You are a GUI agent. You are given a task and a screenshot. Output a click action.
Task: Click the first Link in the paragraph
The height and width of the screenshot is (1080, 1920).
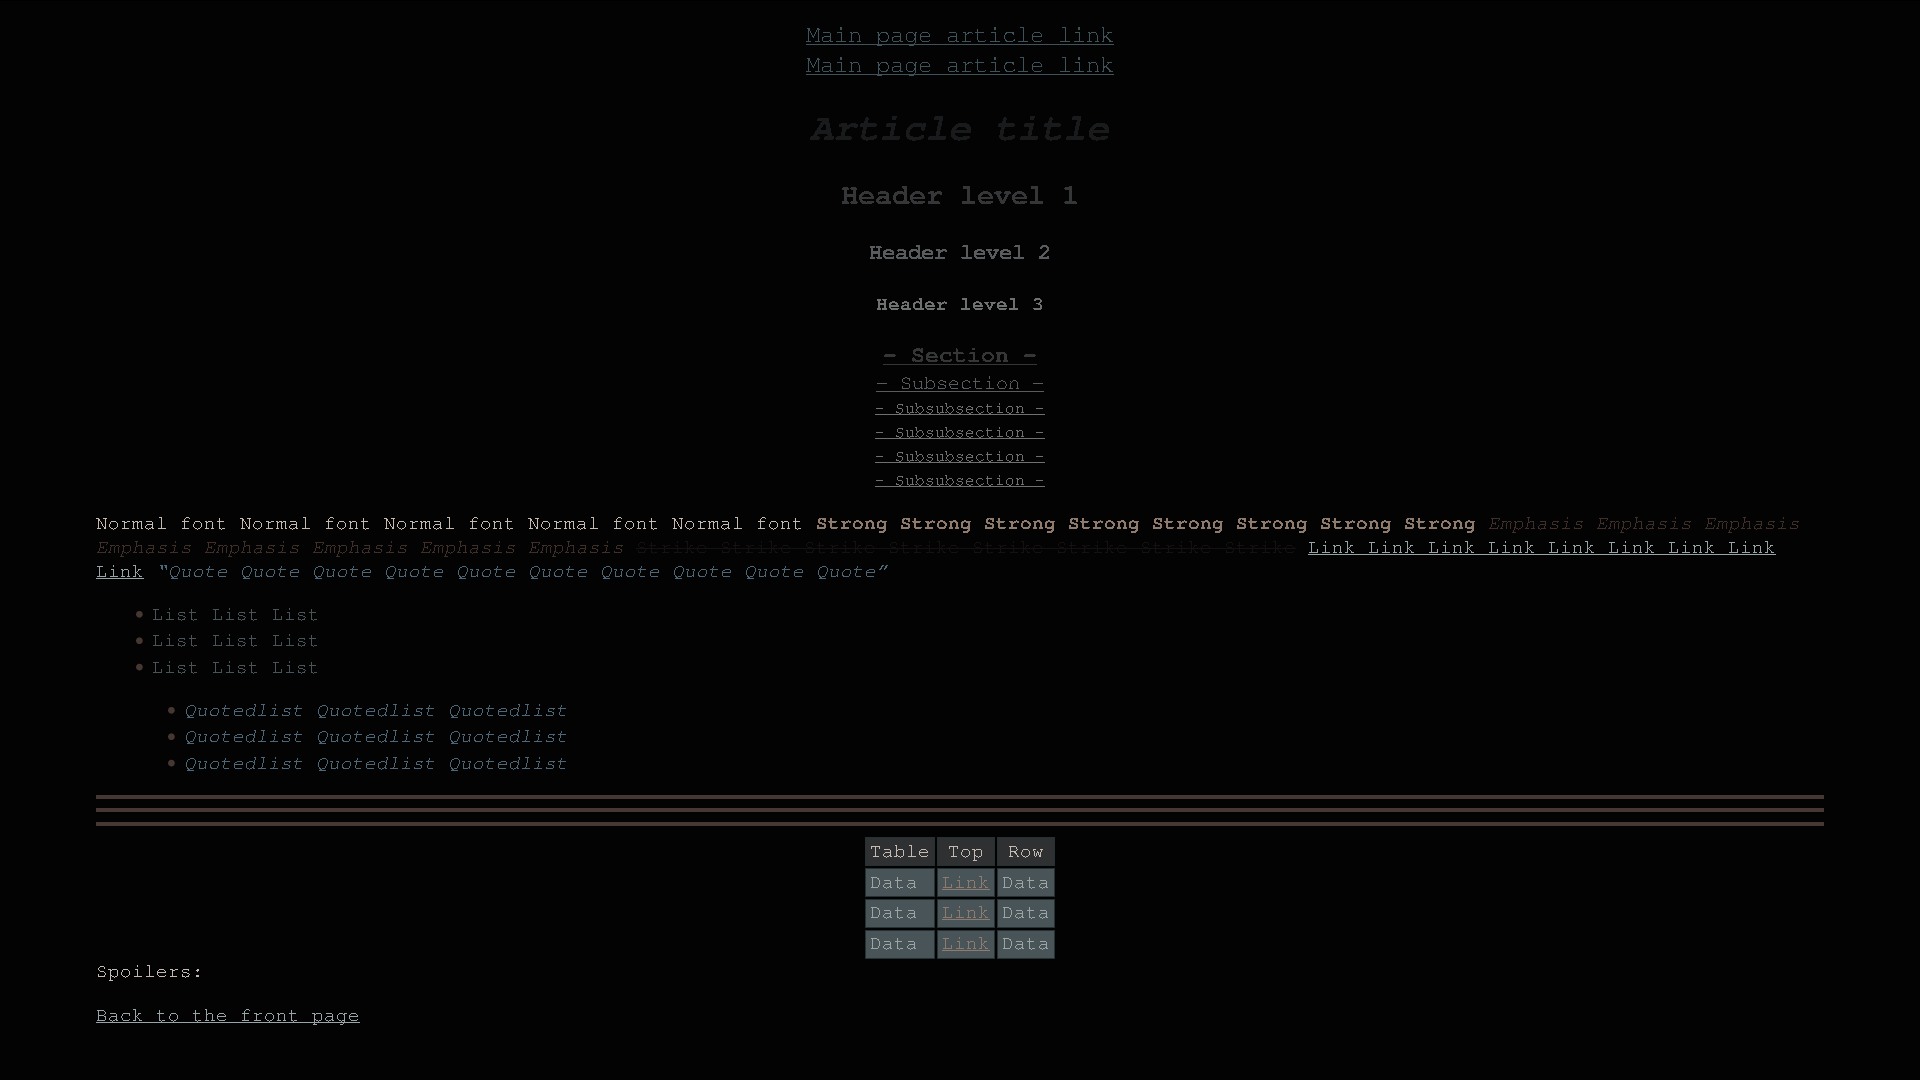tap(1330, 548)
